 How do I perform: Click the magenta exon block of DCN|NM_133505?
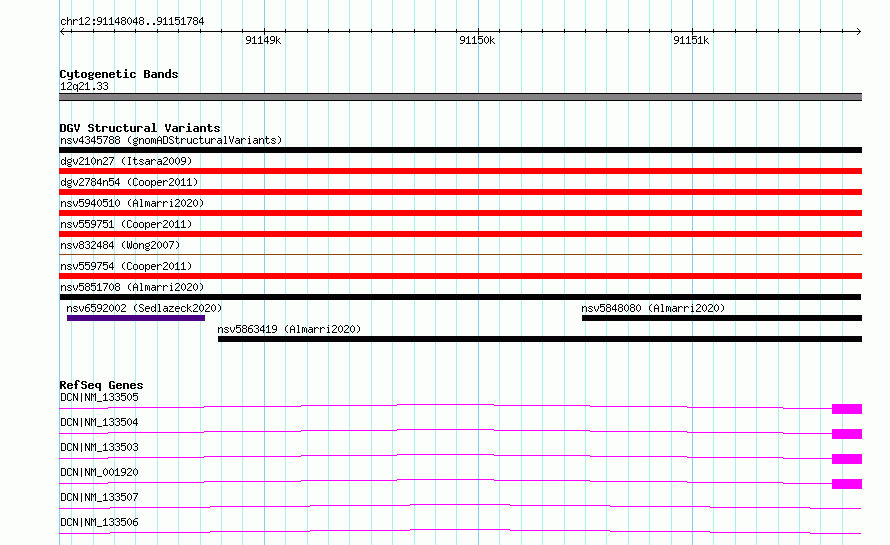click(x=847, y=409)
